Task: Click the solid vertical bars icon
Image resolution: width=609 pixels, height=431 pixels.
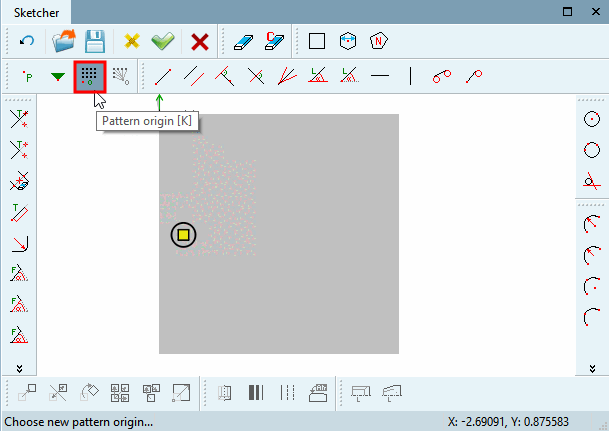Action: click(256, 393)
